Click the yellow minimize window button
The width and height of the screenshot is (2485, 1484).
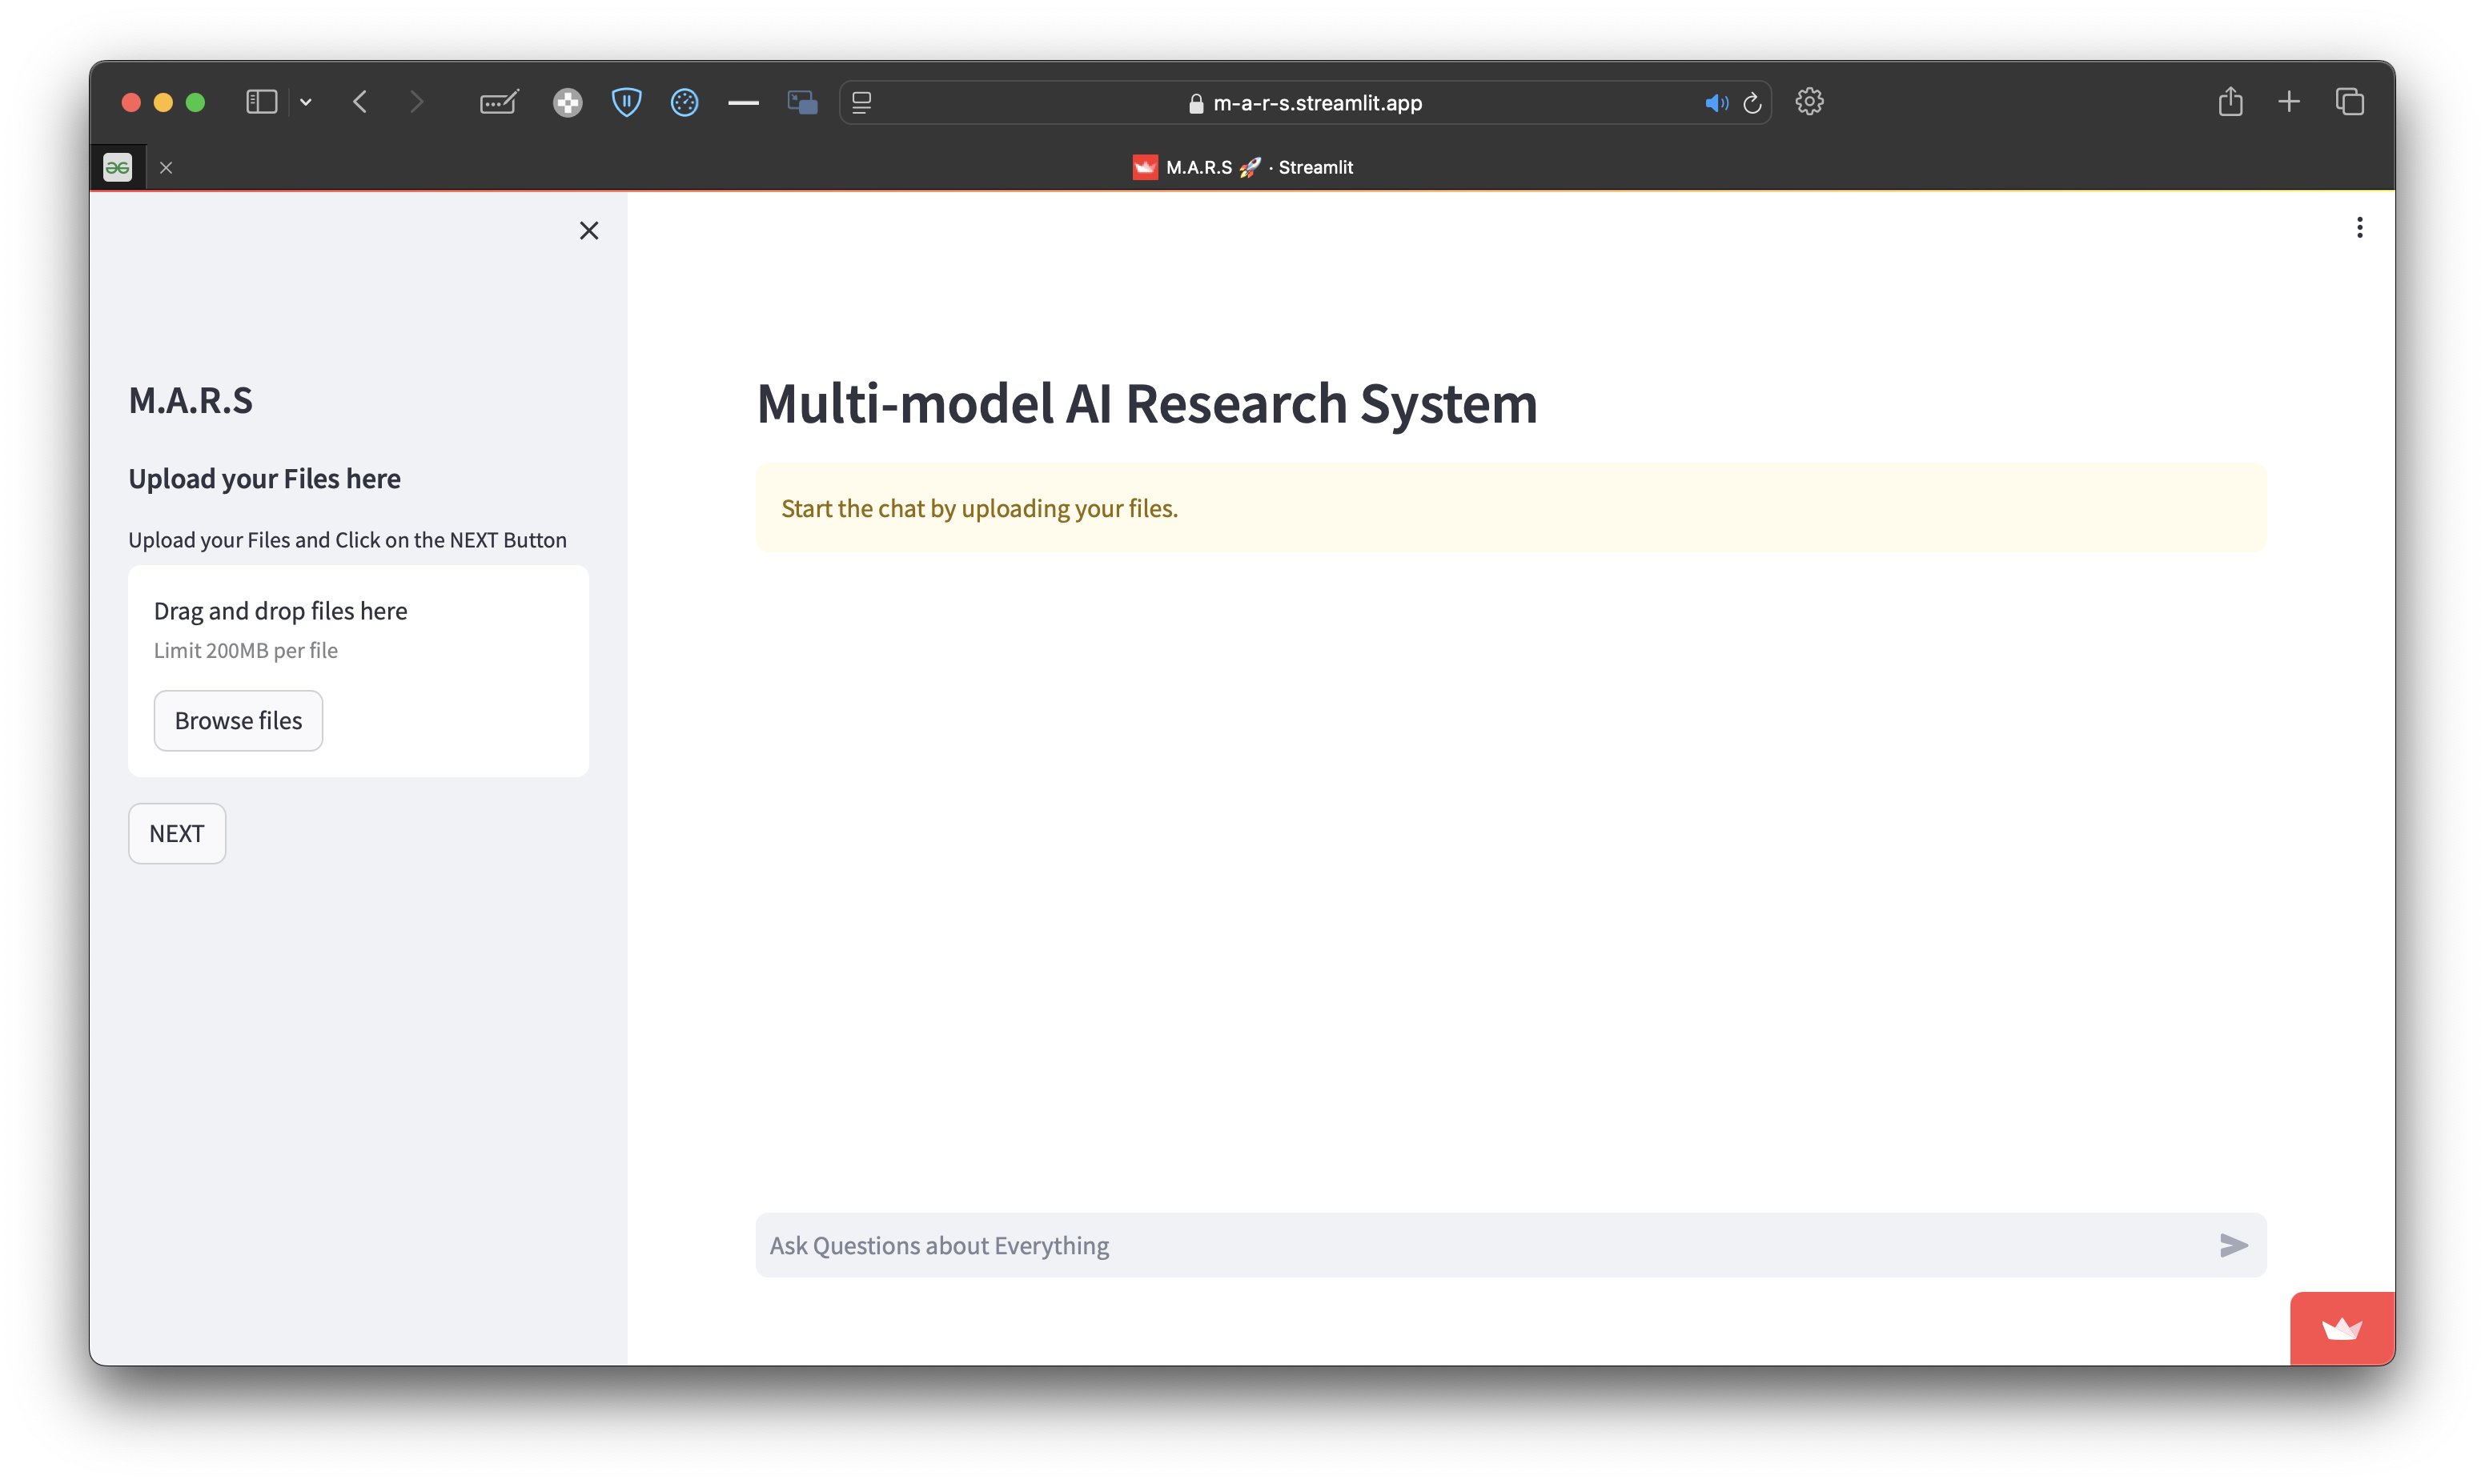pyautogui.click(x=163, y=102)
